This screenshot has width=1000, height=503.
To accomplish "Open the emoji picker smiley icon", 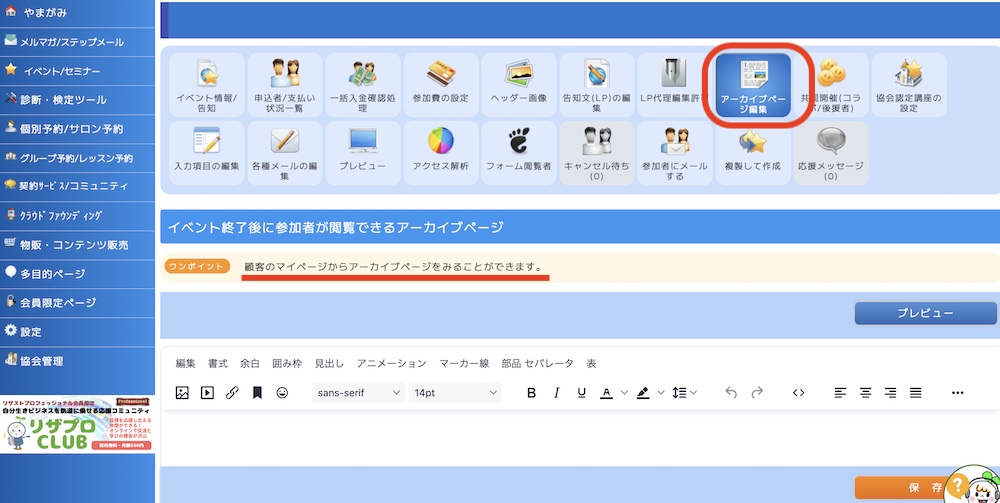I will [282, 393].
